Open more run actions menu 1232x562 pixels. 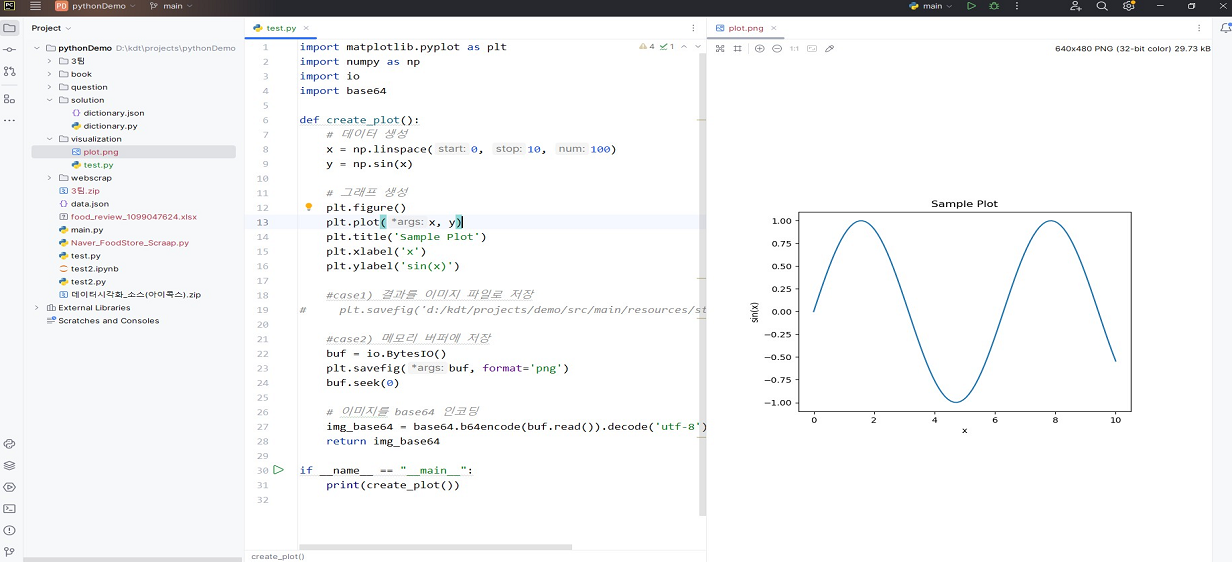click(x=1015, y=6)
